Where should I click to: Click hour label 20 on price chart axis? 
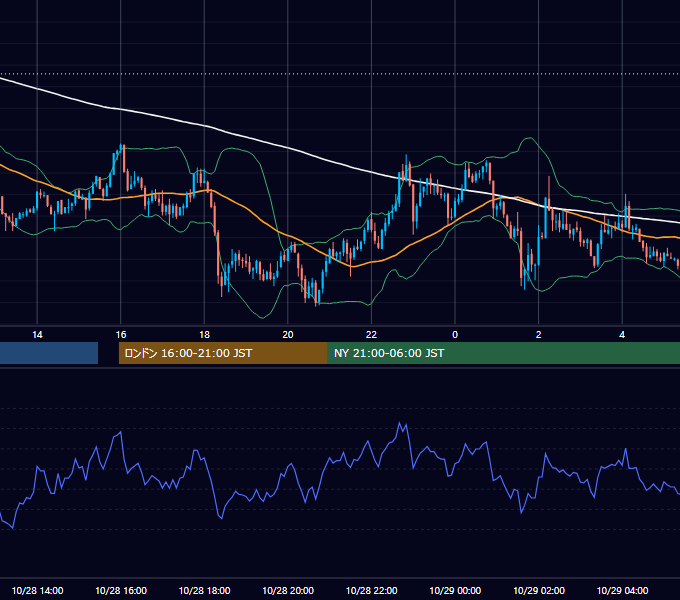[x=288, y=335]
